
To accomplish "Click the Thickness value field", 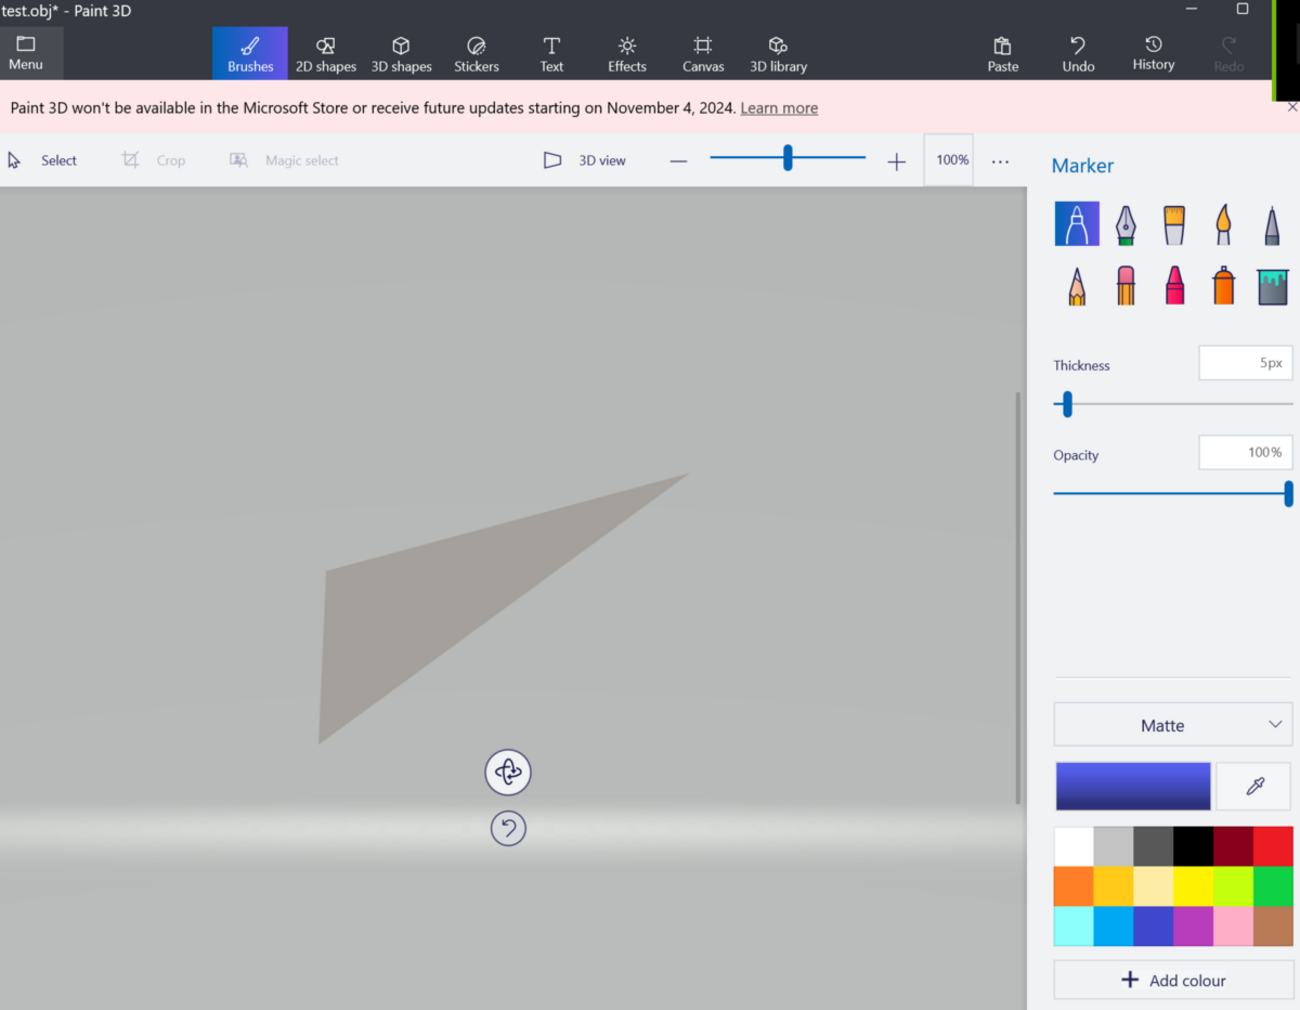I will click(x=1245, y=363).
